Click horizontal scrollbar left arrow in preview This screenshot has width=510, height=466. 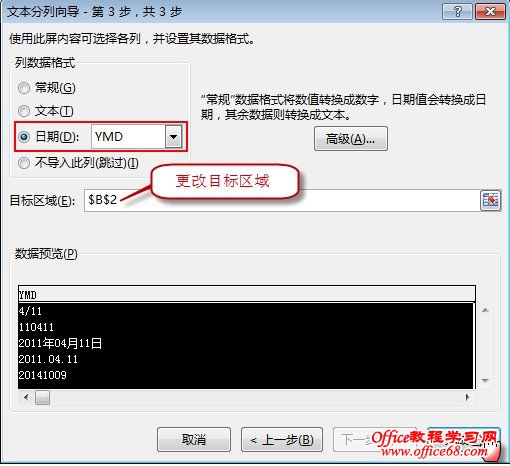click(x=26, y=397)
